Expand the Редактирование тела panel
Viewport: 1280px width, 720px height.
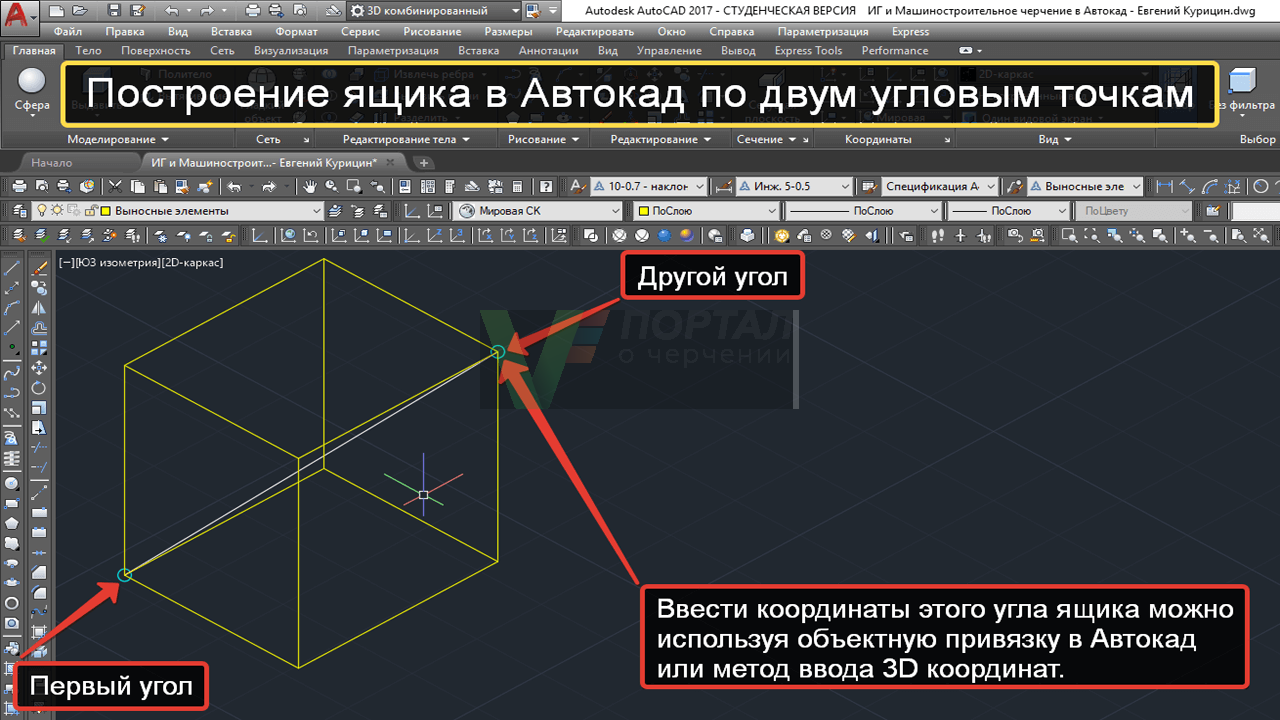click(x=406, y=140)
